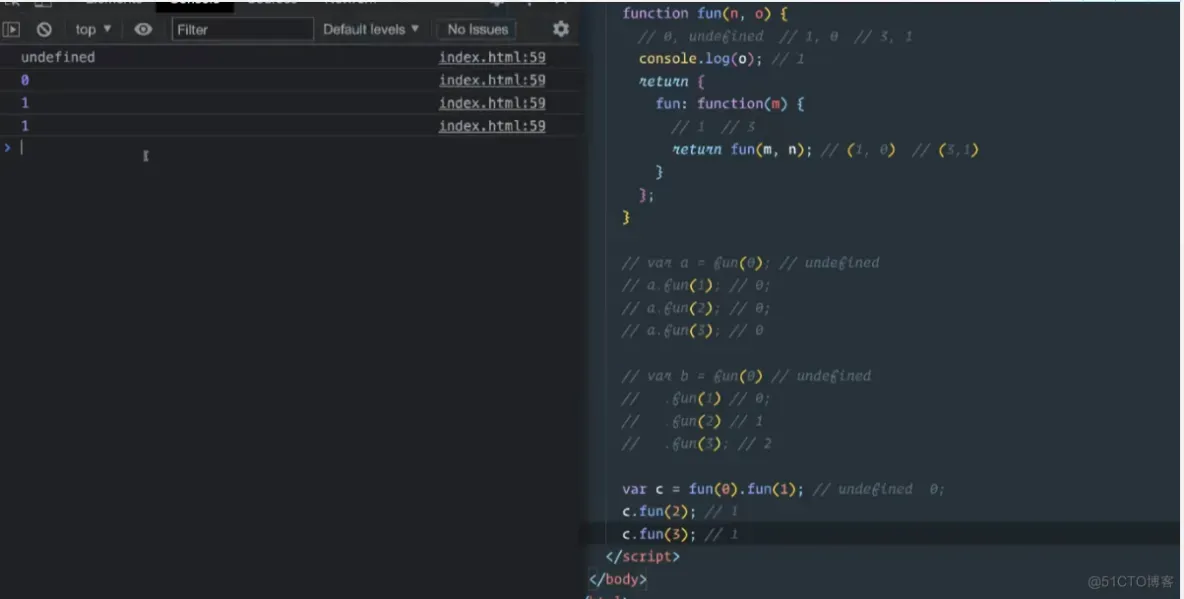Create a live expression with the eye icon
The image size is (1184, 599).
[143, 29]
